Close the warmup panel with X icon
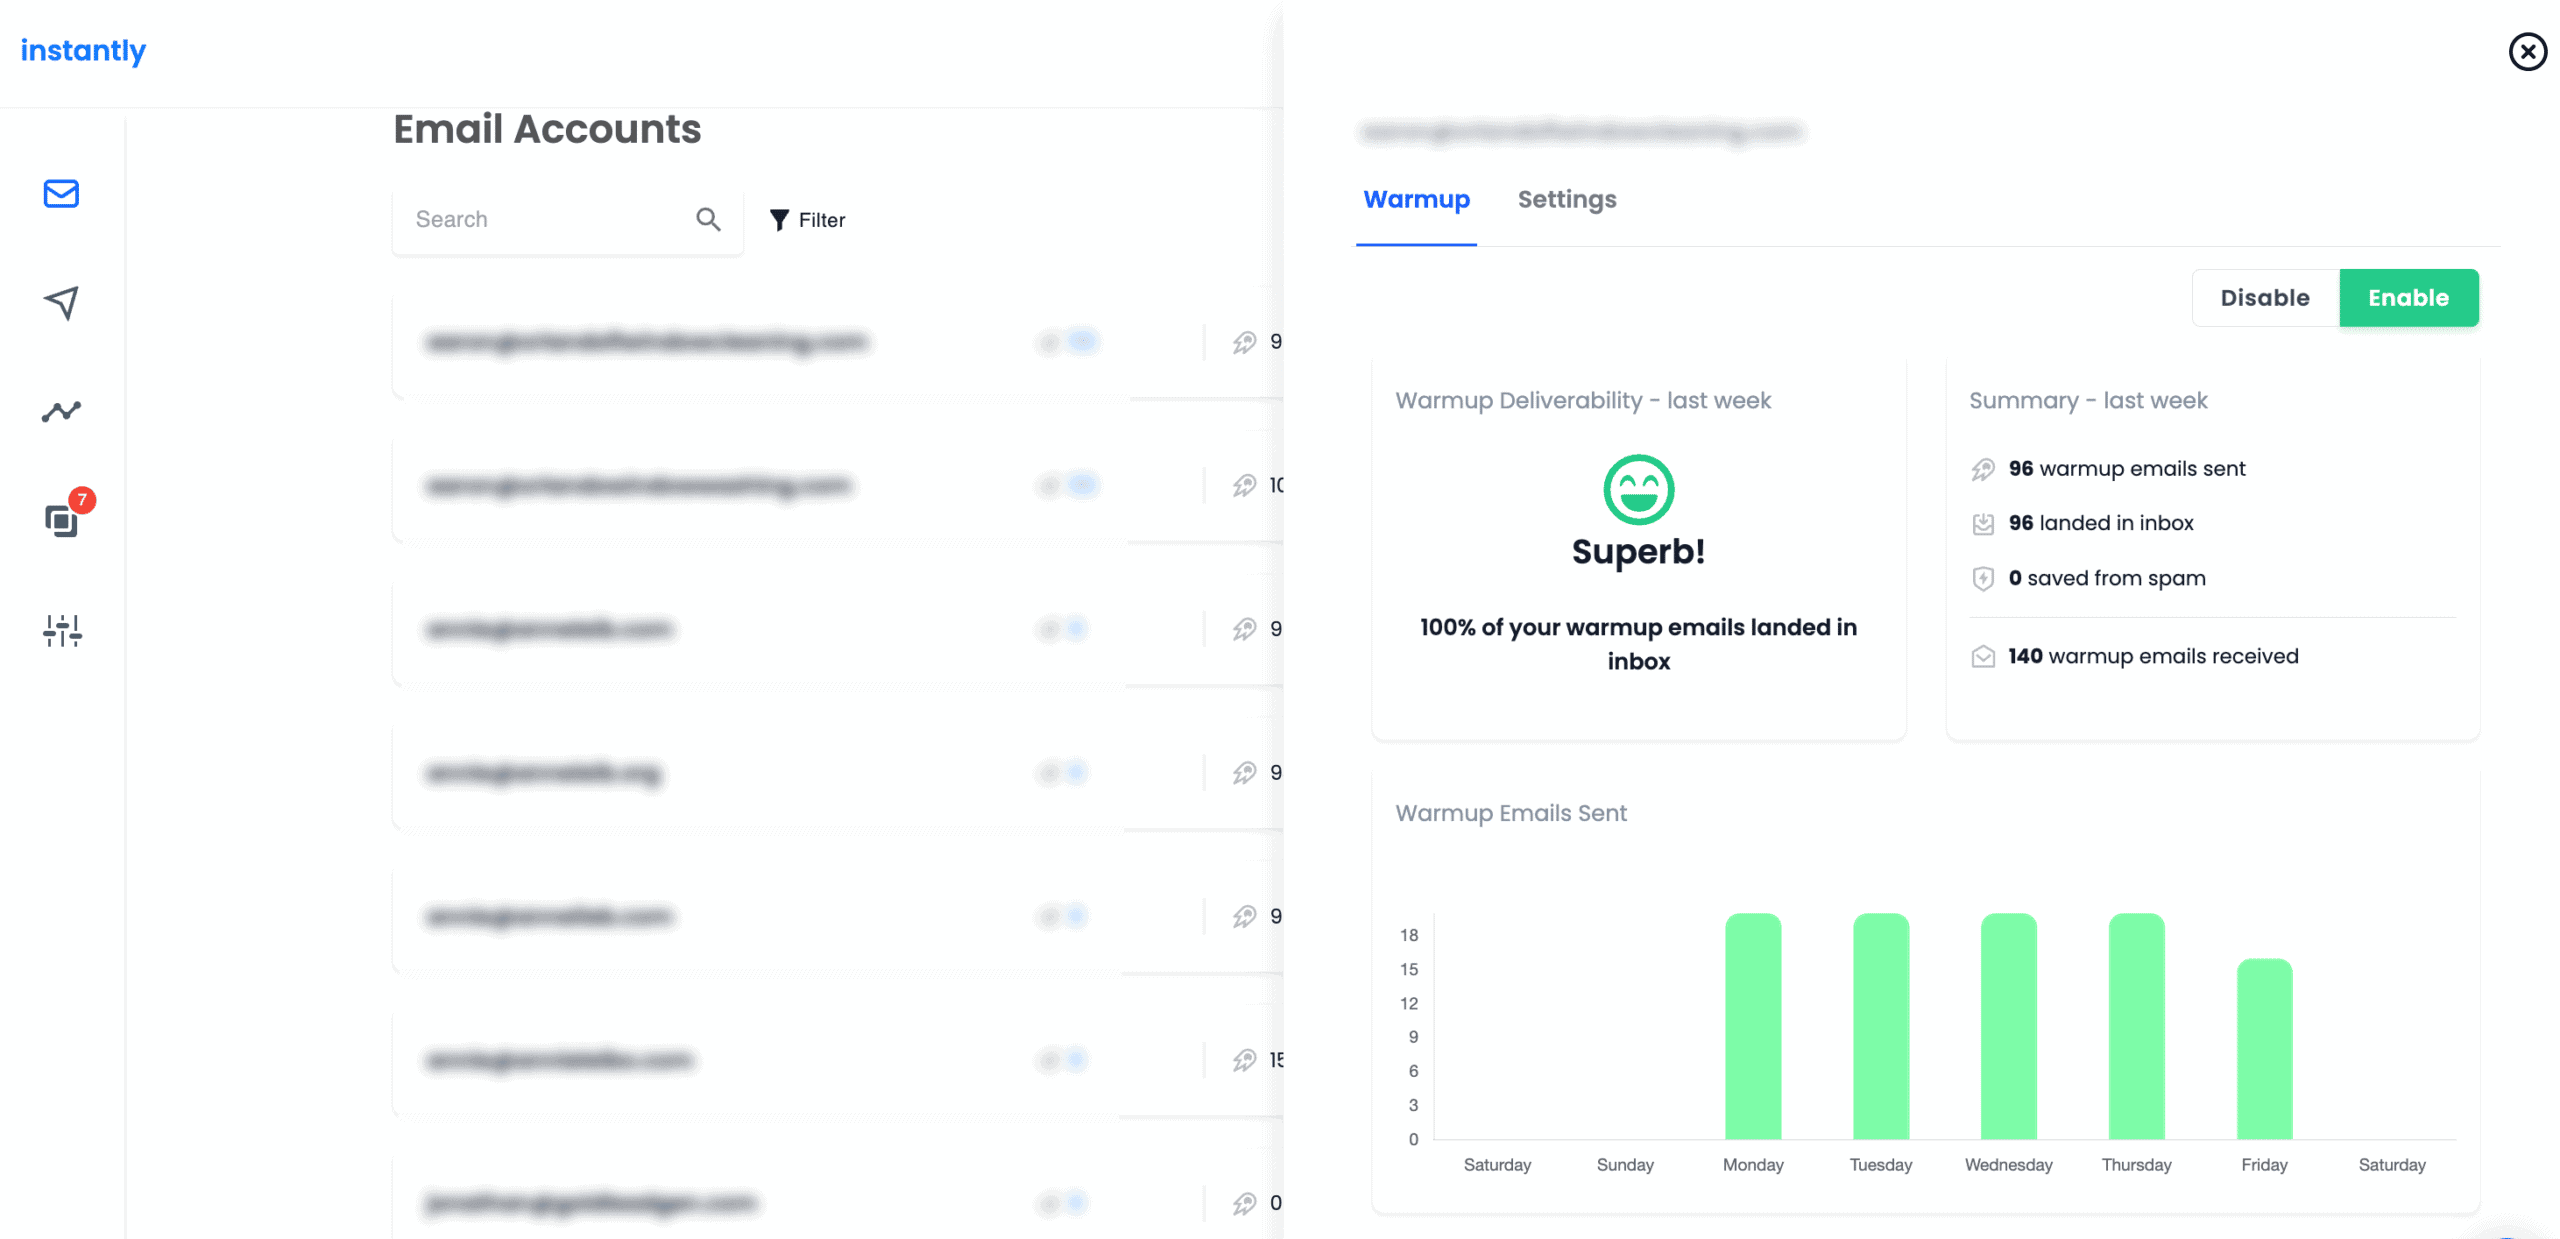The image size is (2560, 1239). [x=2527, y=51]
